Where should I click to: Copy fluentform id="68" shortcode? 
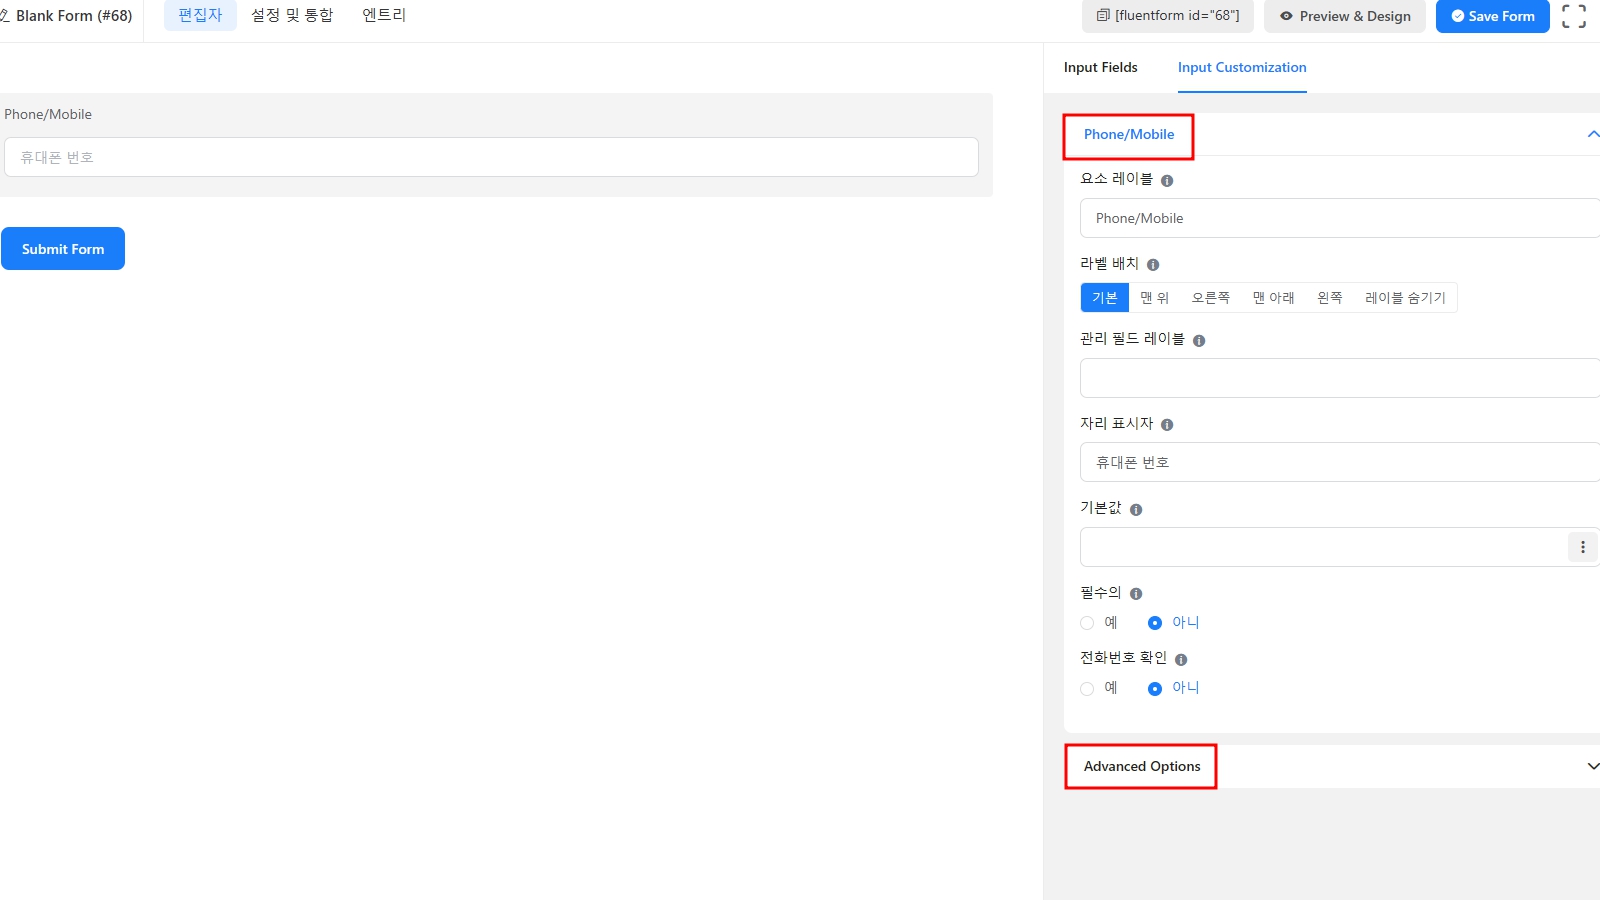(x=1168, y=16)
